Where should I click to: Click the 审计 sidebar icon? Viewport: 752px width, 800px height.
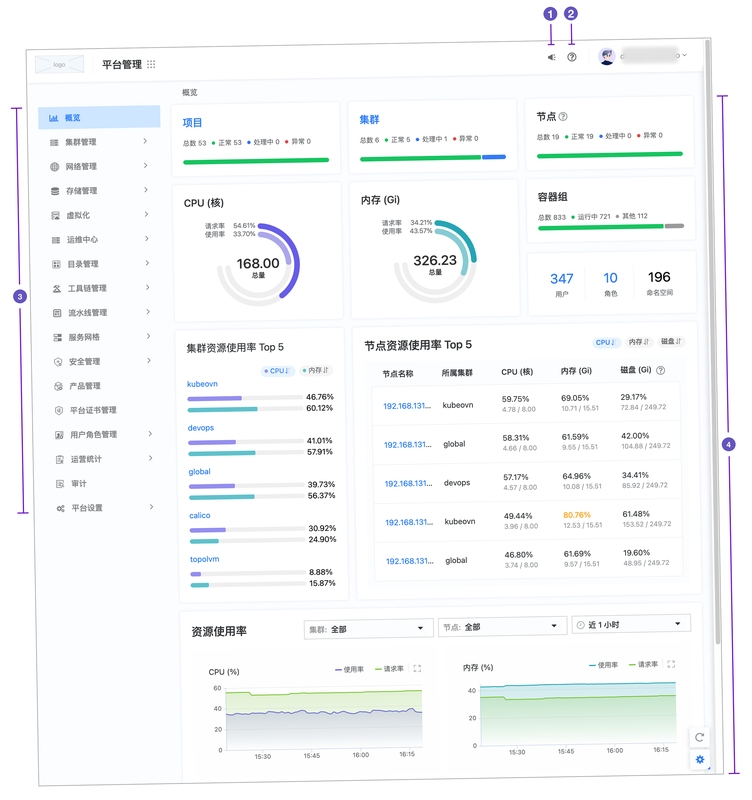[x=60, y=484]
